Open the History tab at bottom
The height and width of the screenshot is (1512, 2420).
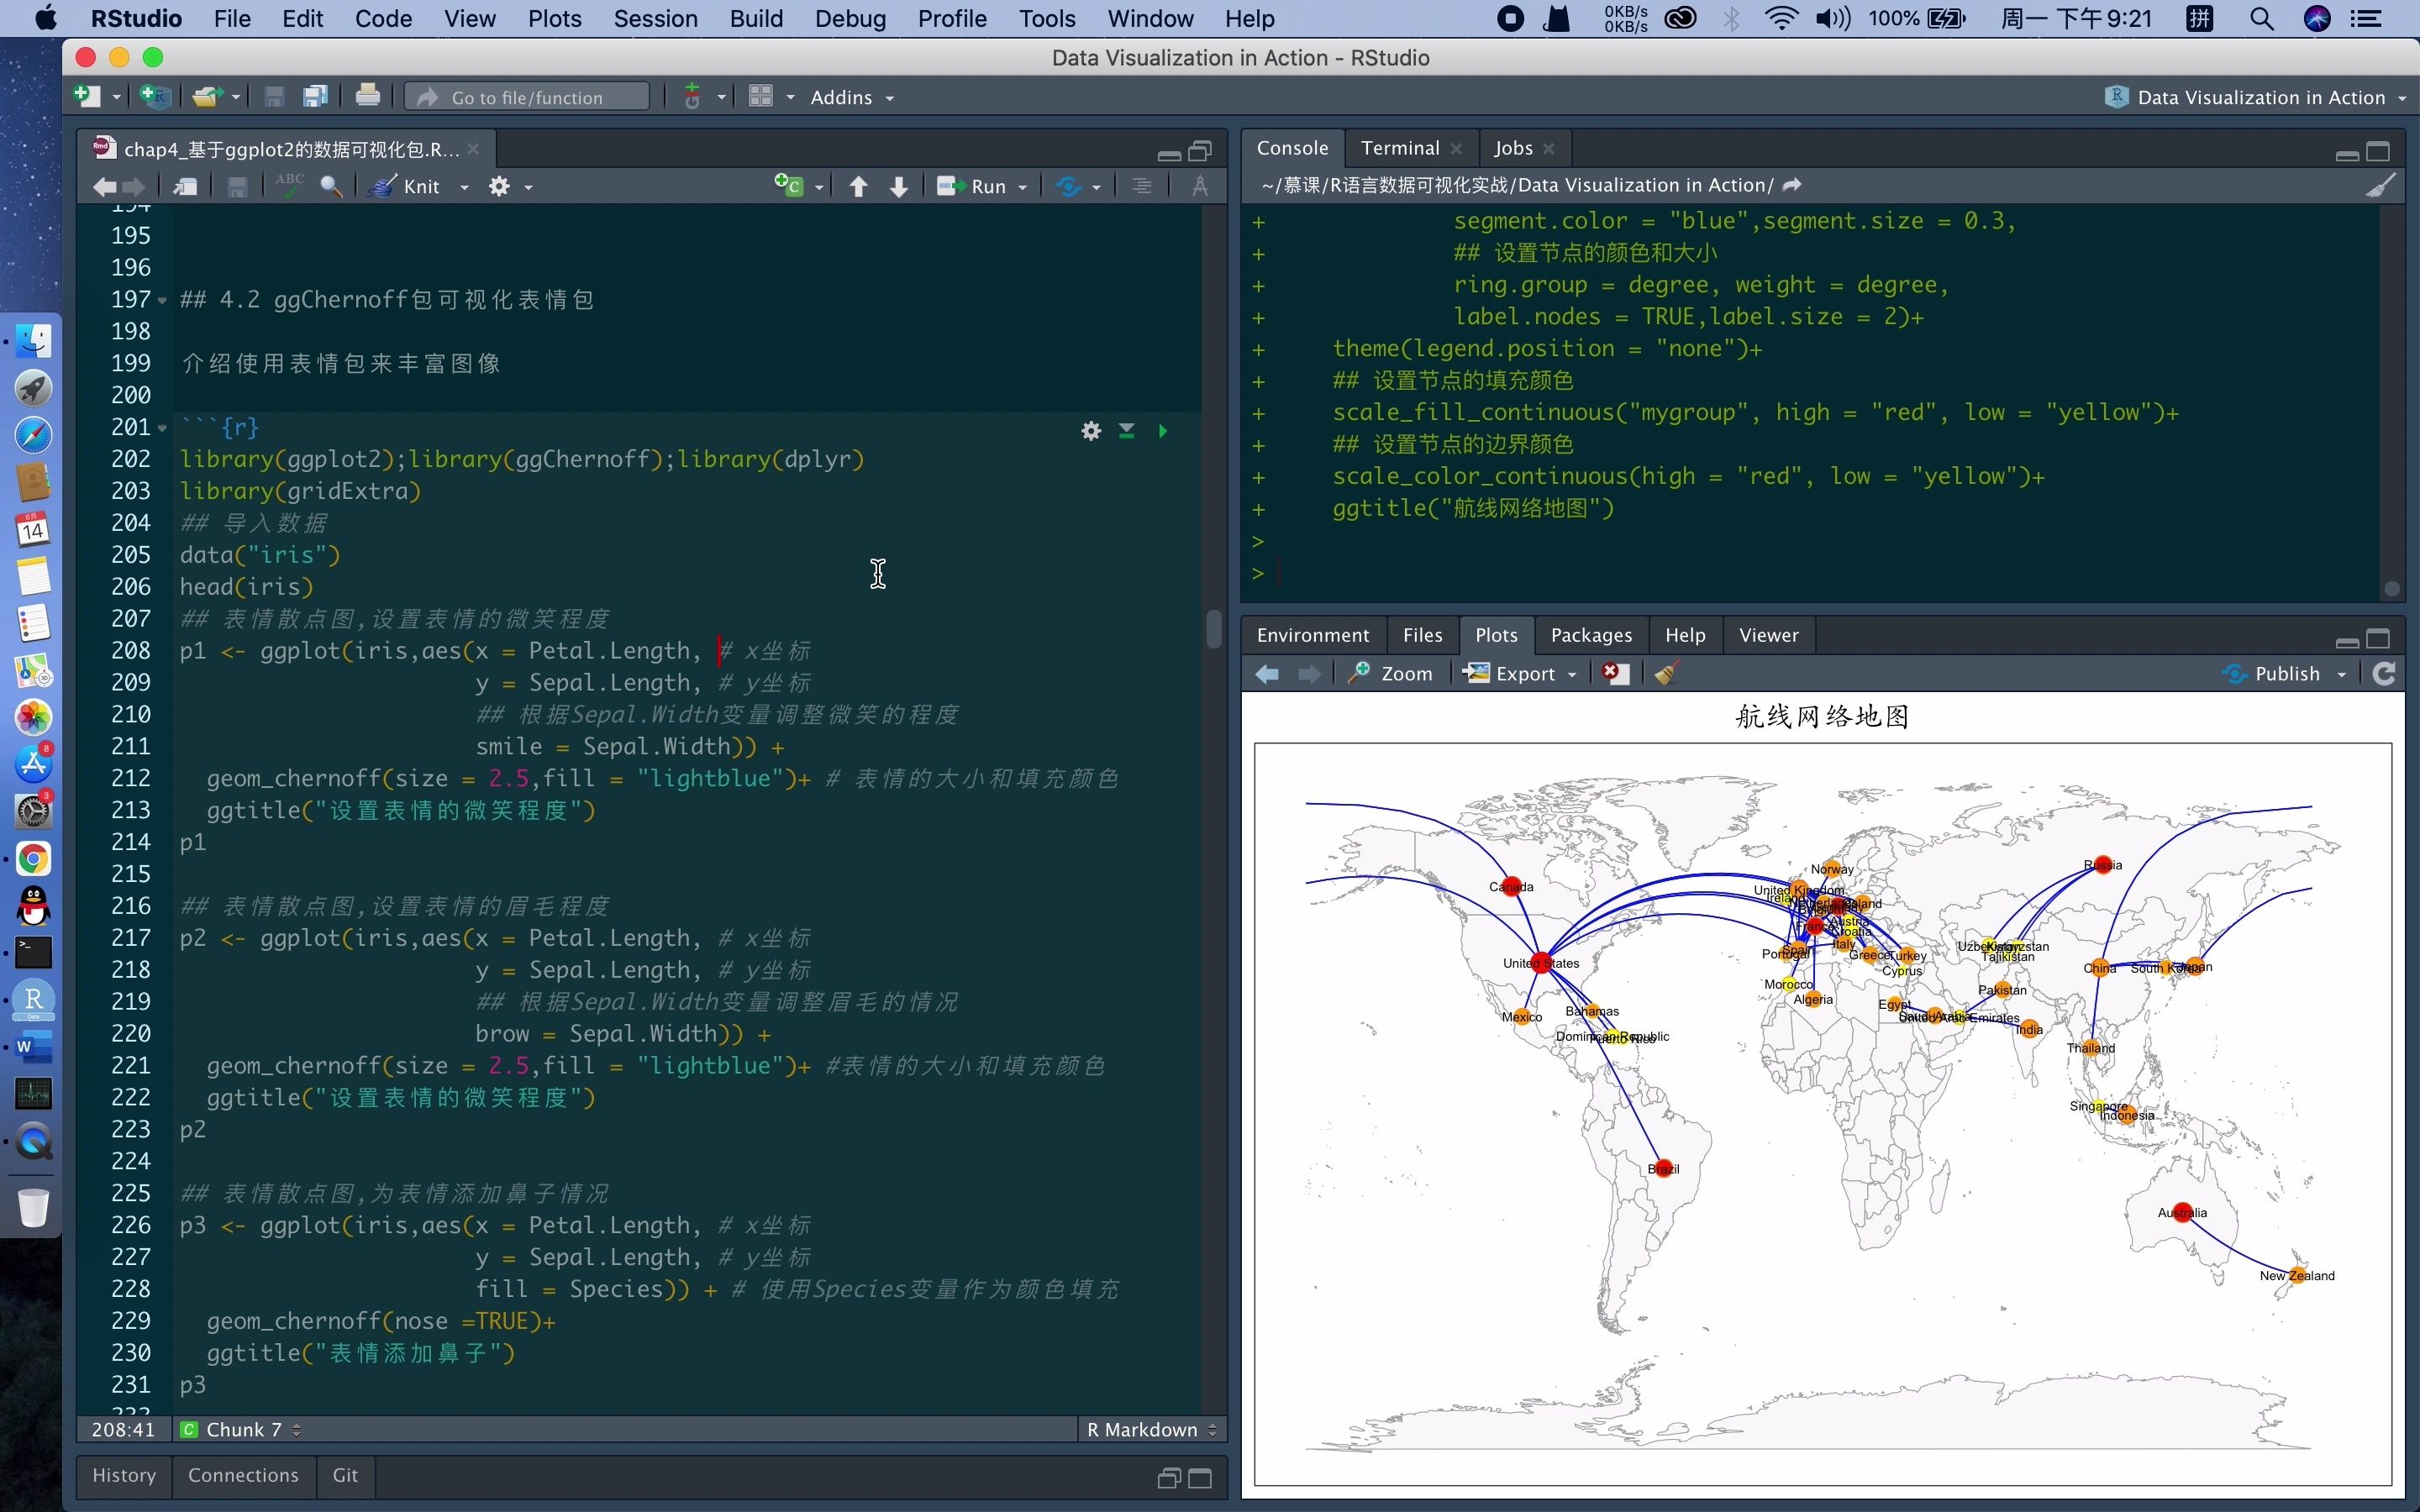[x=124, y=1476]
